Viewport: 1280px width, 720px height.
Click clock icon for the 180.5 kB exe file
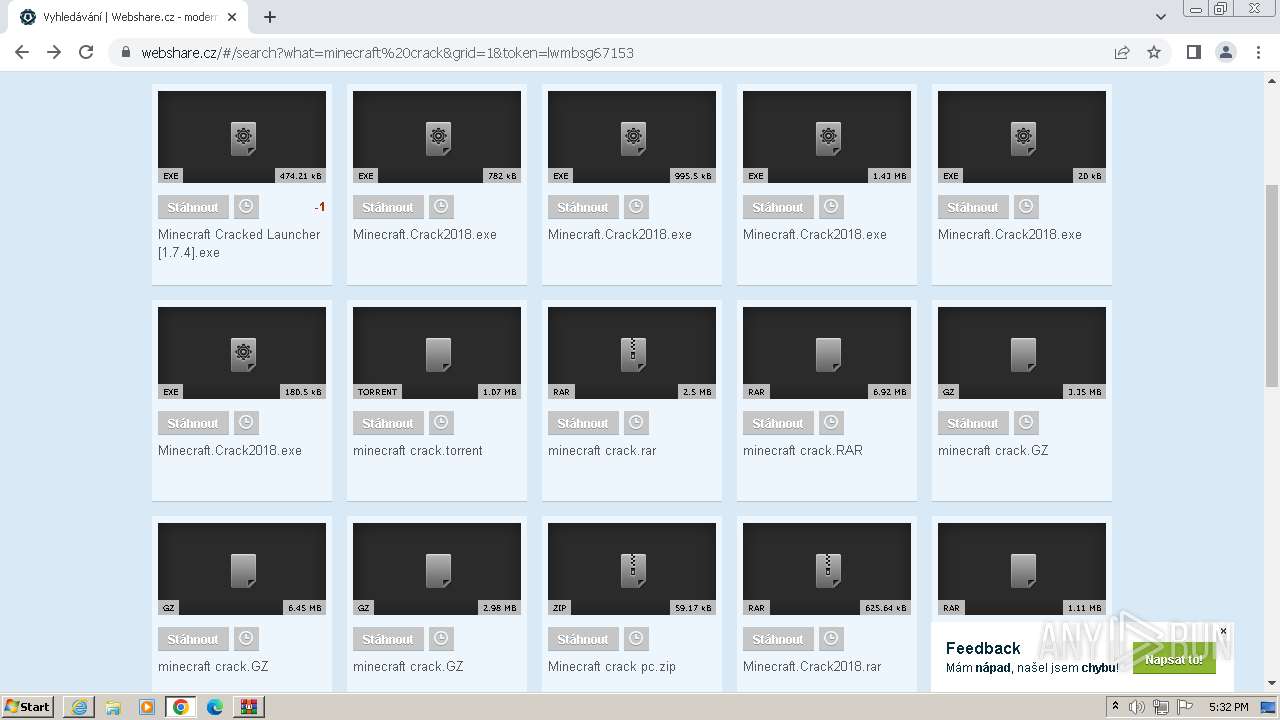click(x=246, y=423)
